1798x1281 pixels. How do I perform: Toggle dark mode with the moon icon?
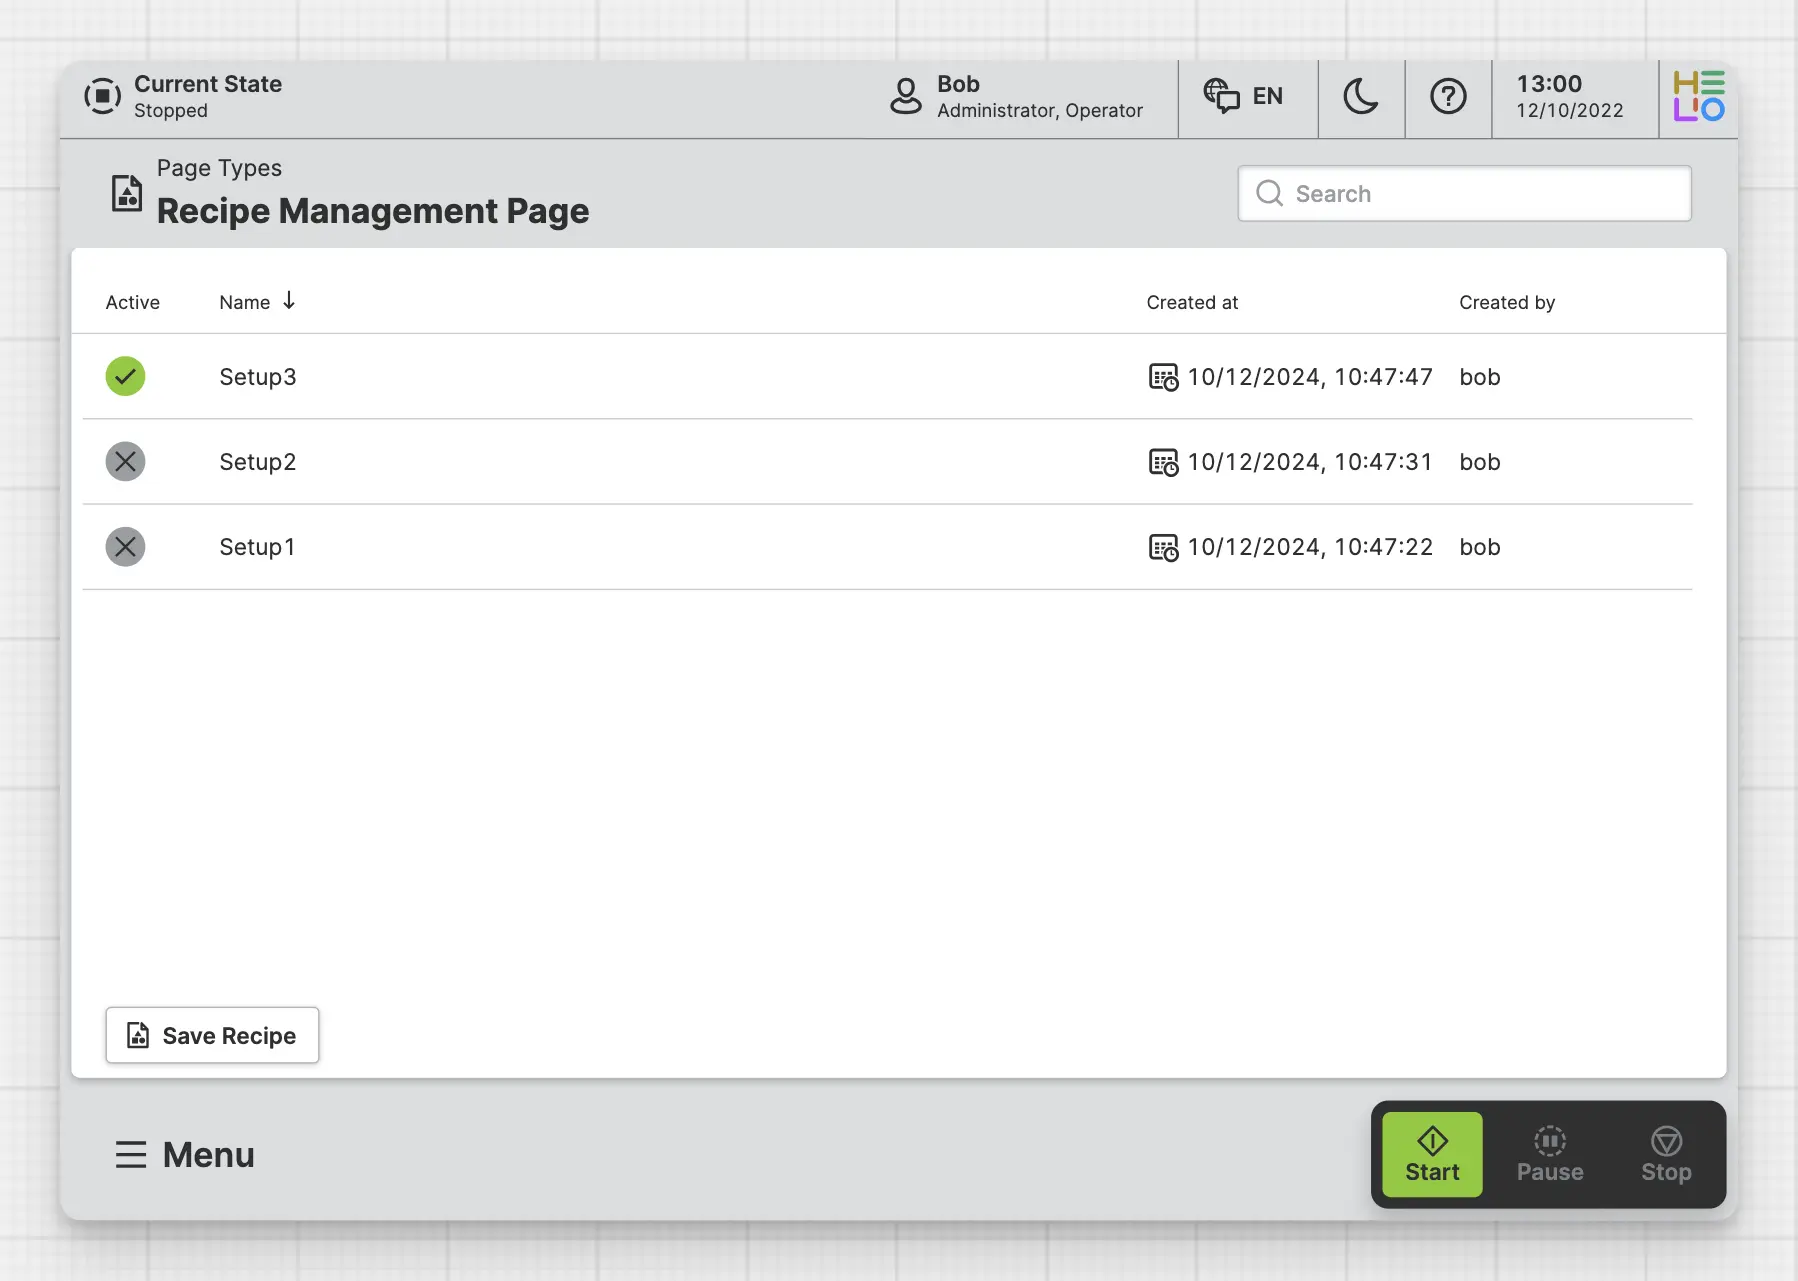(1360, 97)
